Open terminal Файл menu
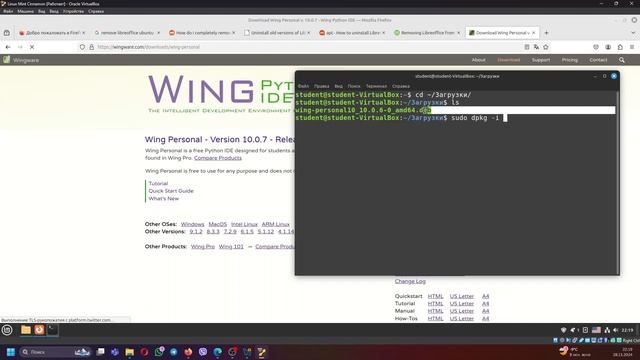The image size is (640, 360). [x=303, y=86]
